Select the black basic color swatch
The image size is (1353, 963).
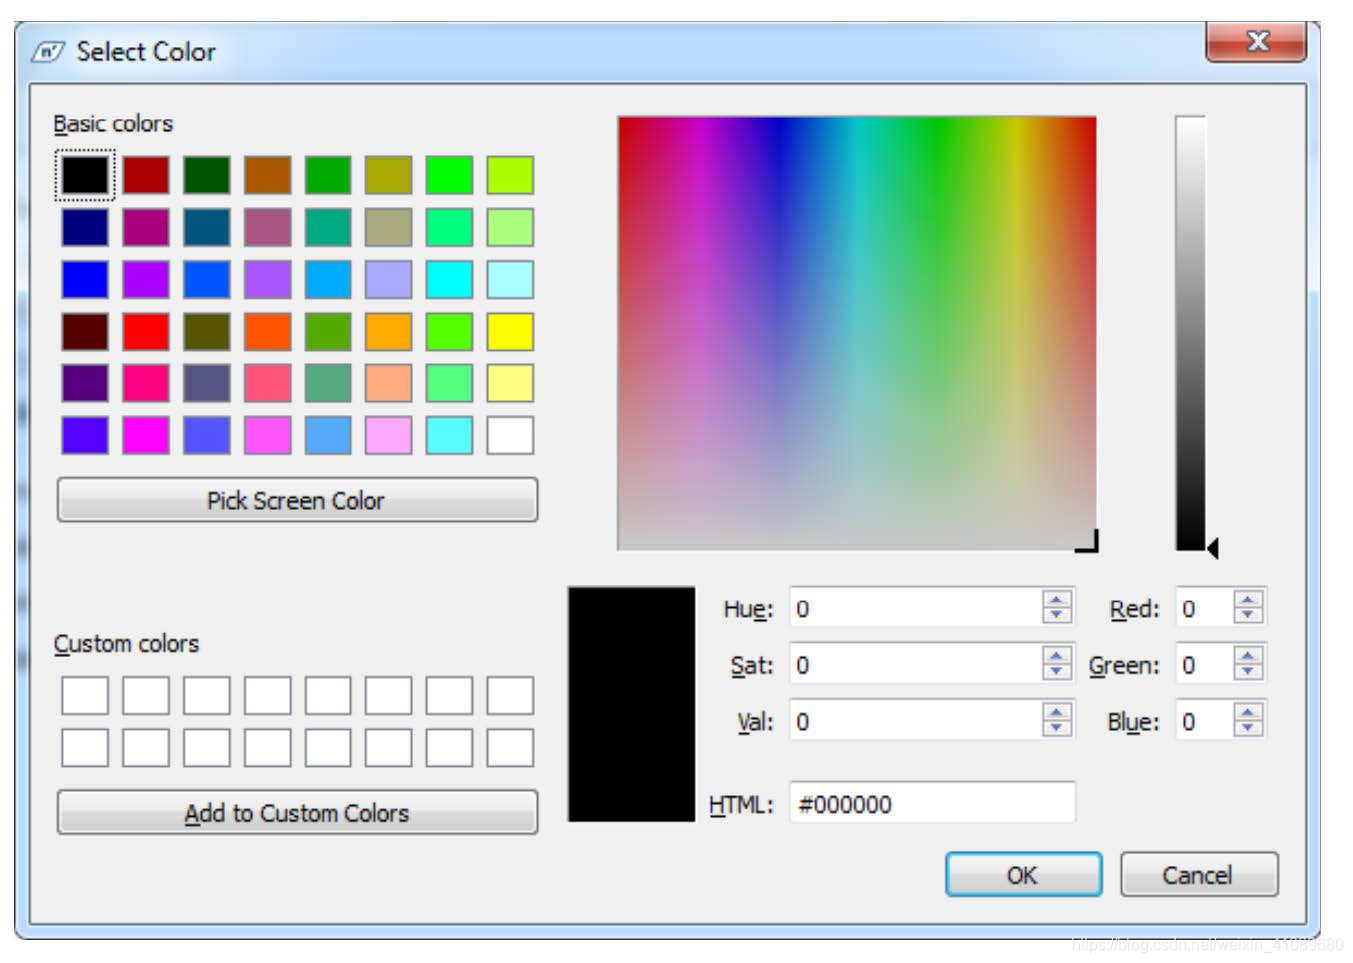[x=84, y=176]
